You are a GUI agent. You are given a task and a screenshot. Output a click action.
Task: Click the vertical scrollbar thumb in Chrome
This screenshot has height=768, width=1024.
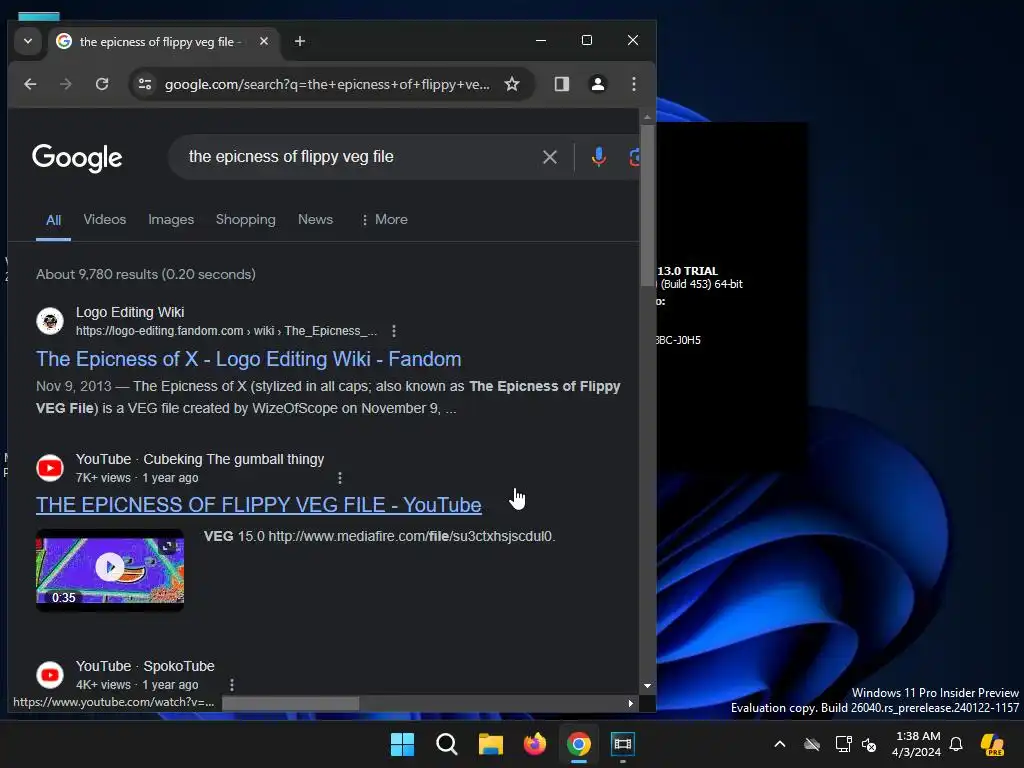647,206
